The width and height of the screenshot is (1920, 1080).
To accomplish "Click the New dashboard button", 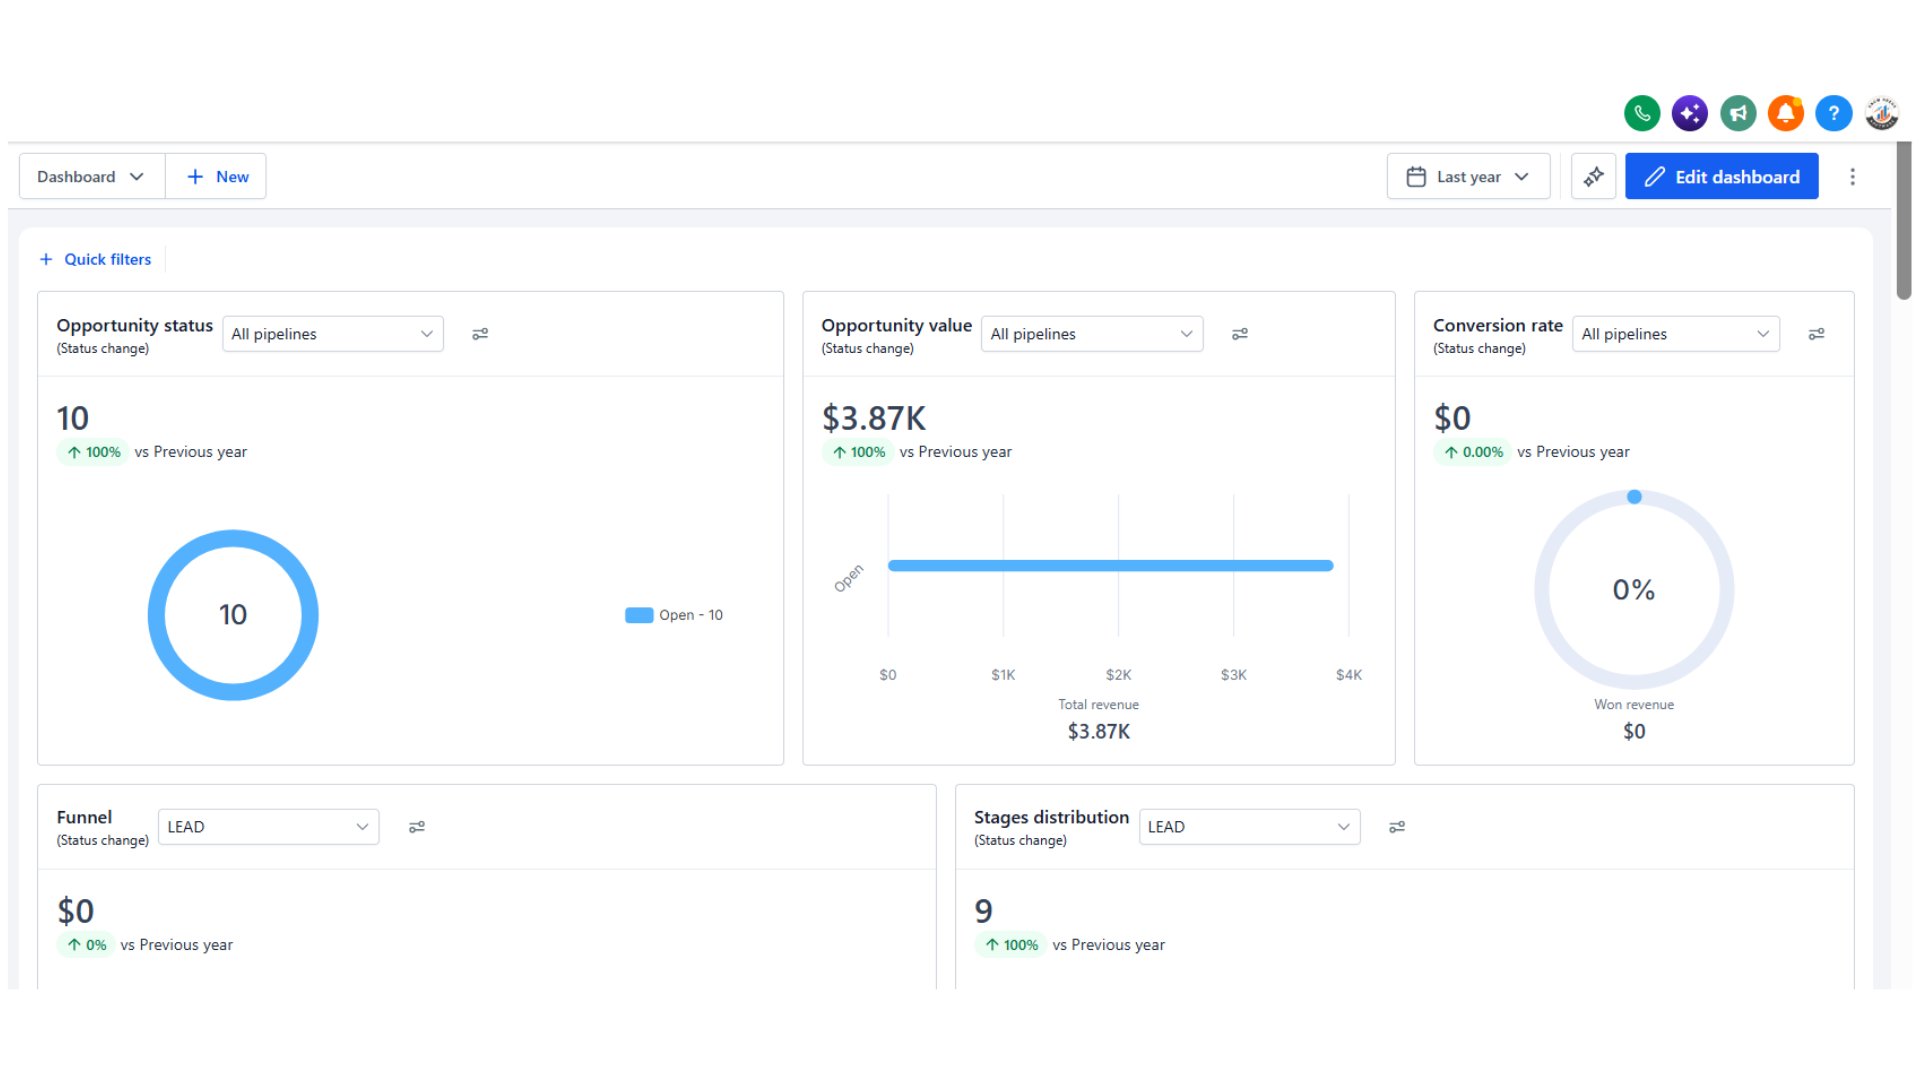I will click(x=216, y=177).
